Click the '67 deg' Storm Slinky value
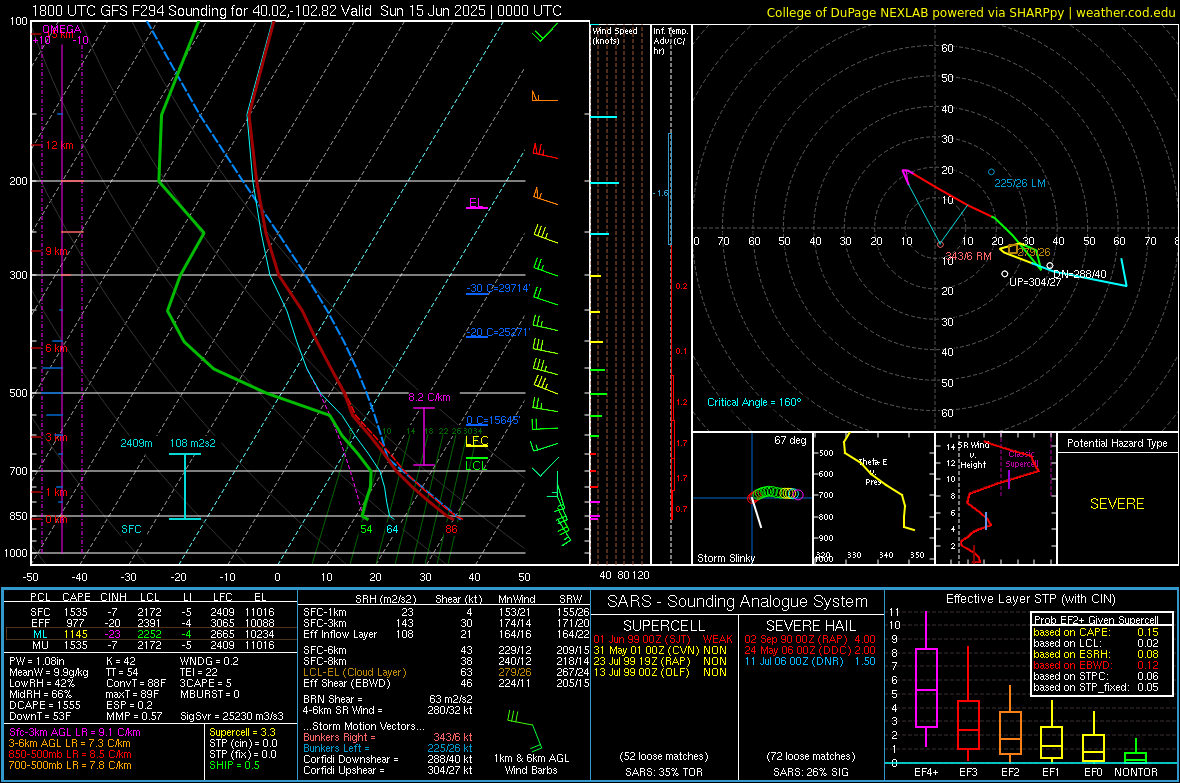Image resolution: width=1180 pixels, height=783 pixels. [790, 440]
